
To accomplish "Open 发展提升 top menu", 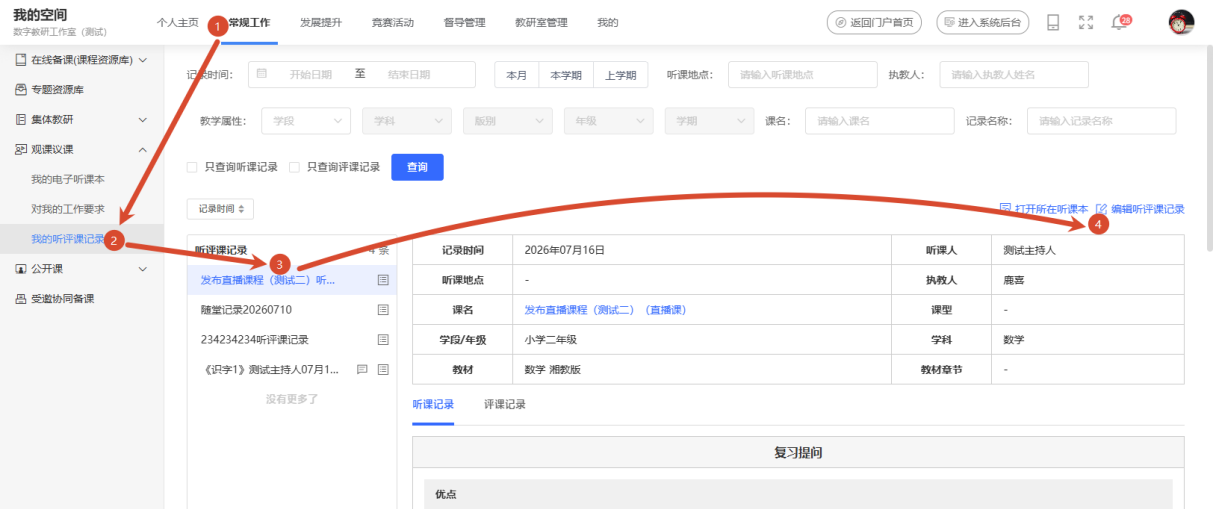I will pyautogui.click(x=321, y=22).
